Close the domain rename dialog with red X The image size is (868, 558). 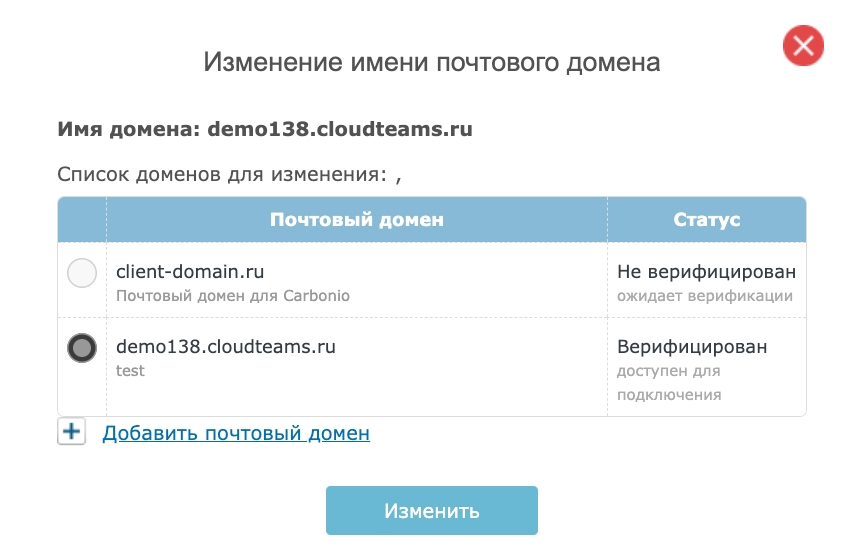(803, 47)
